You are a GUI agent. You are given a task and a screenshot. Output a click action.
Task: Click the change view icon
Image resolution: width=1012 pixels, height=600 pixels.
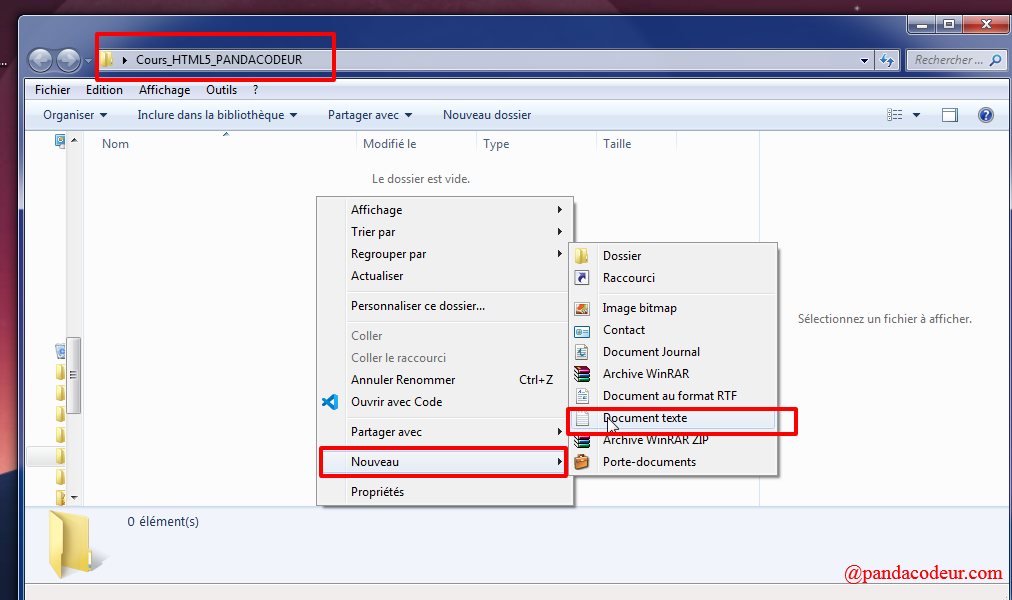point(895,115)
